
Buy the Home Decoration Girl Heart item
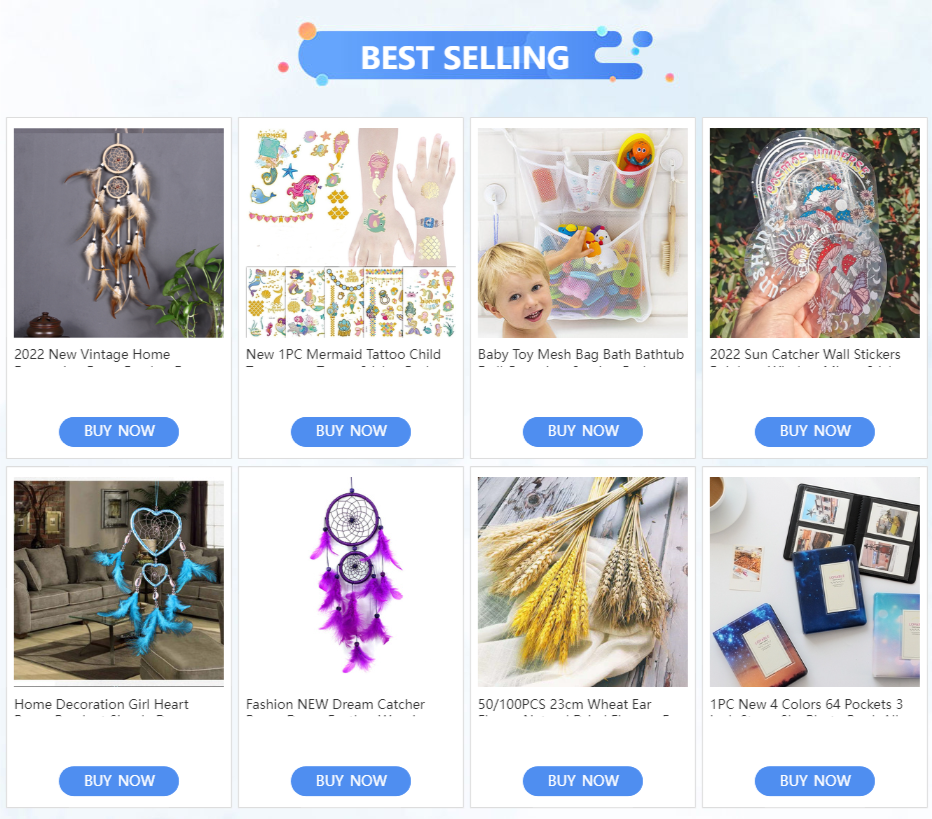pos(119,781)
